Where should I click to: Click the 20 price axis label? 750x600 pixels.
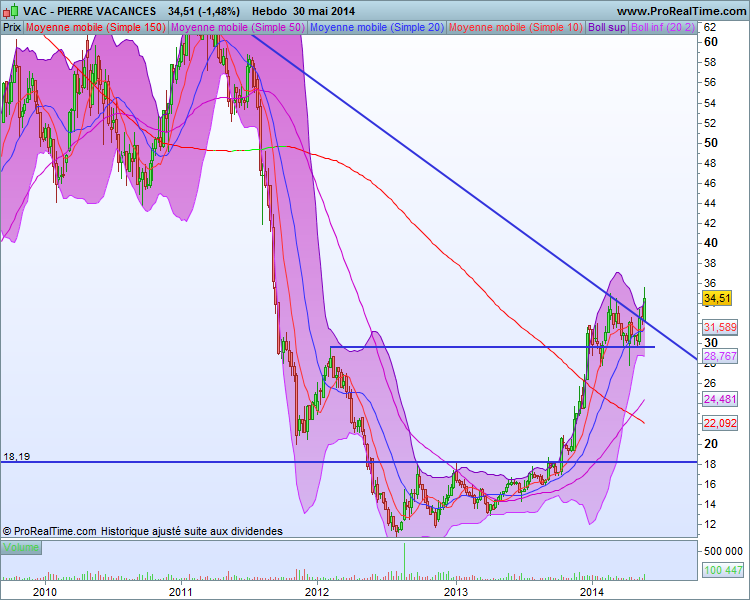[x=711, y=444]
